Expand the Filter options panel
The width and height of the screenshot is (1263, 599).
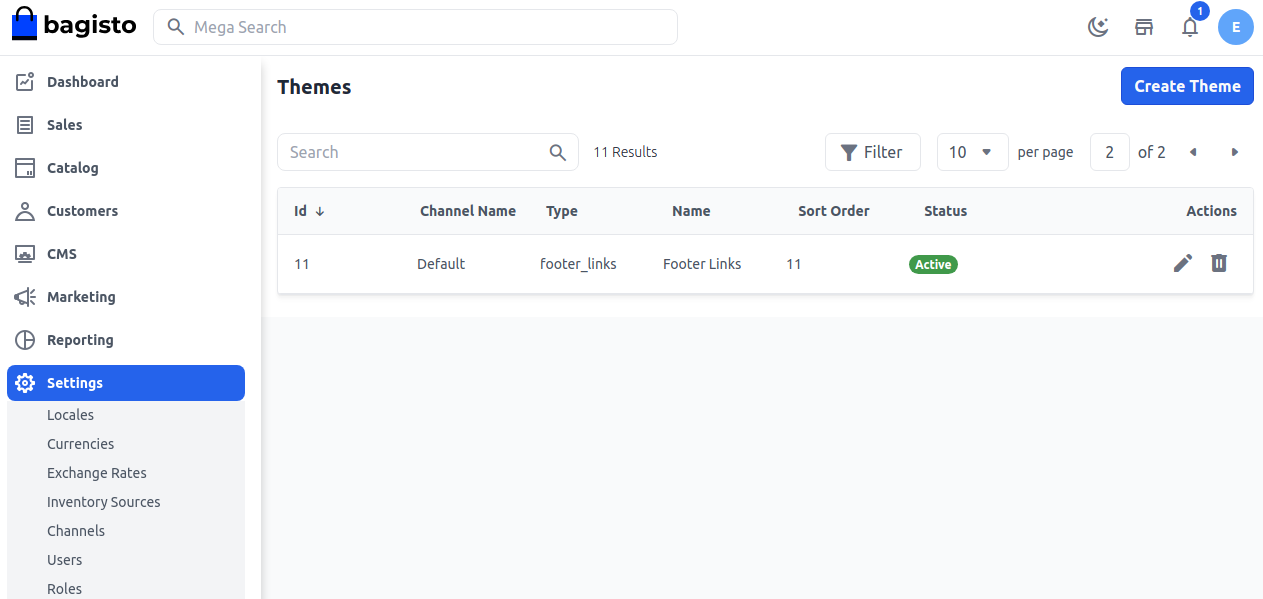point(872,151)
